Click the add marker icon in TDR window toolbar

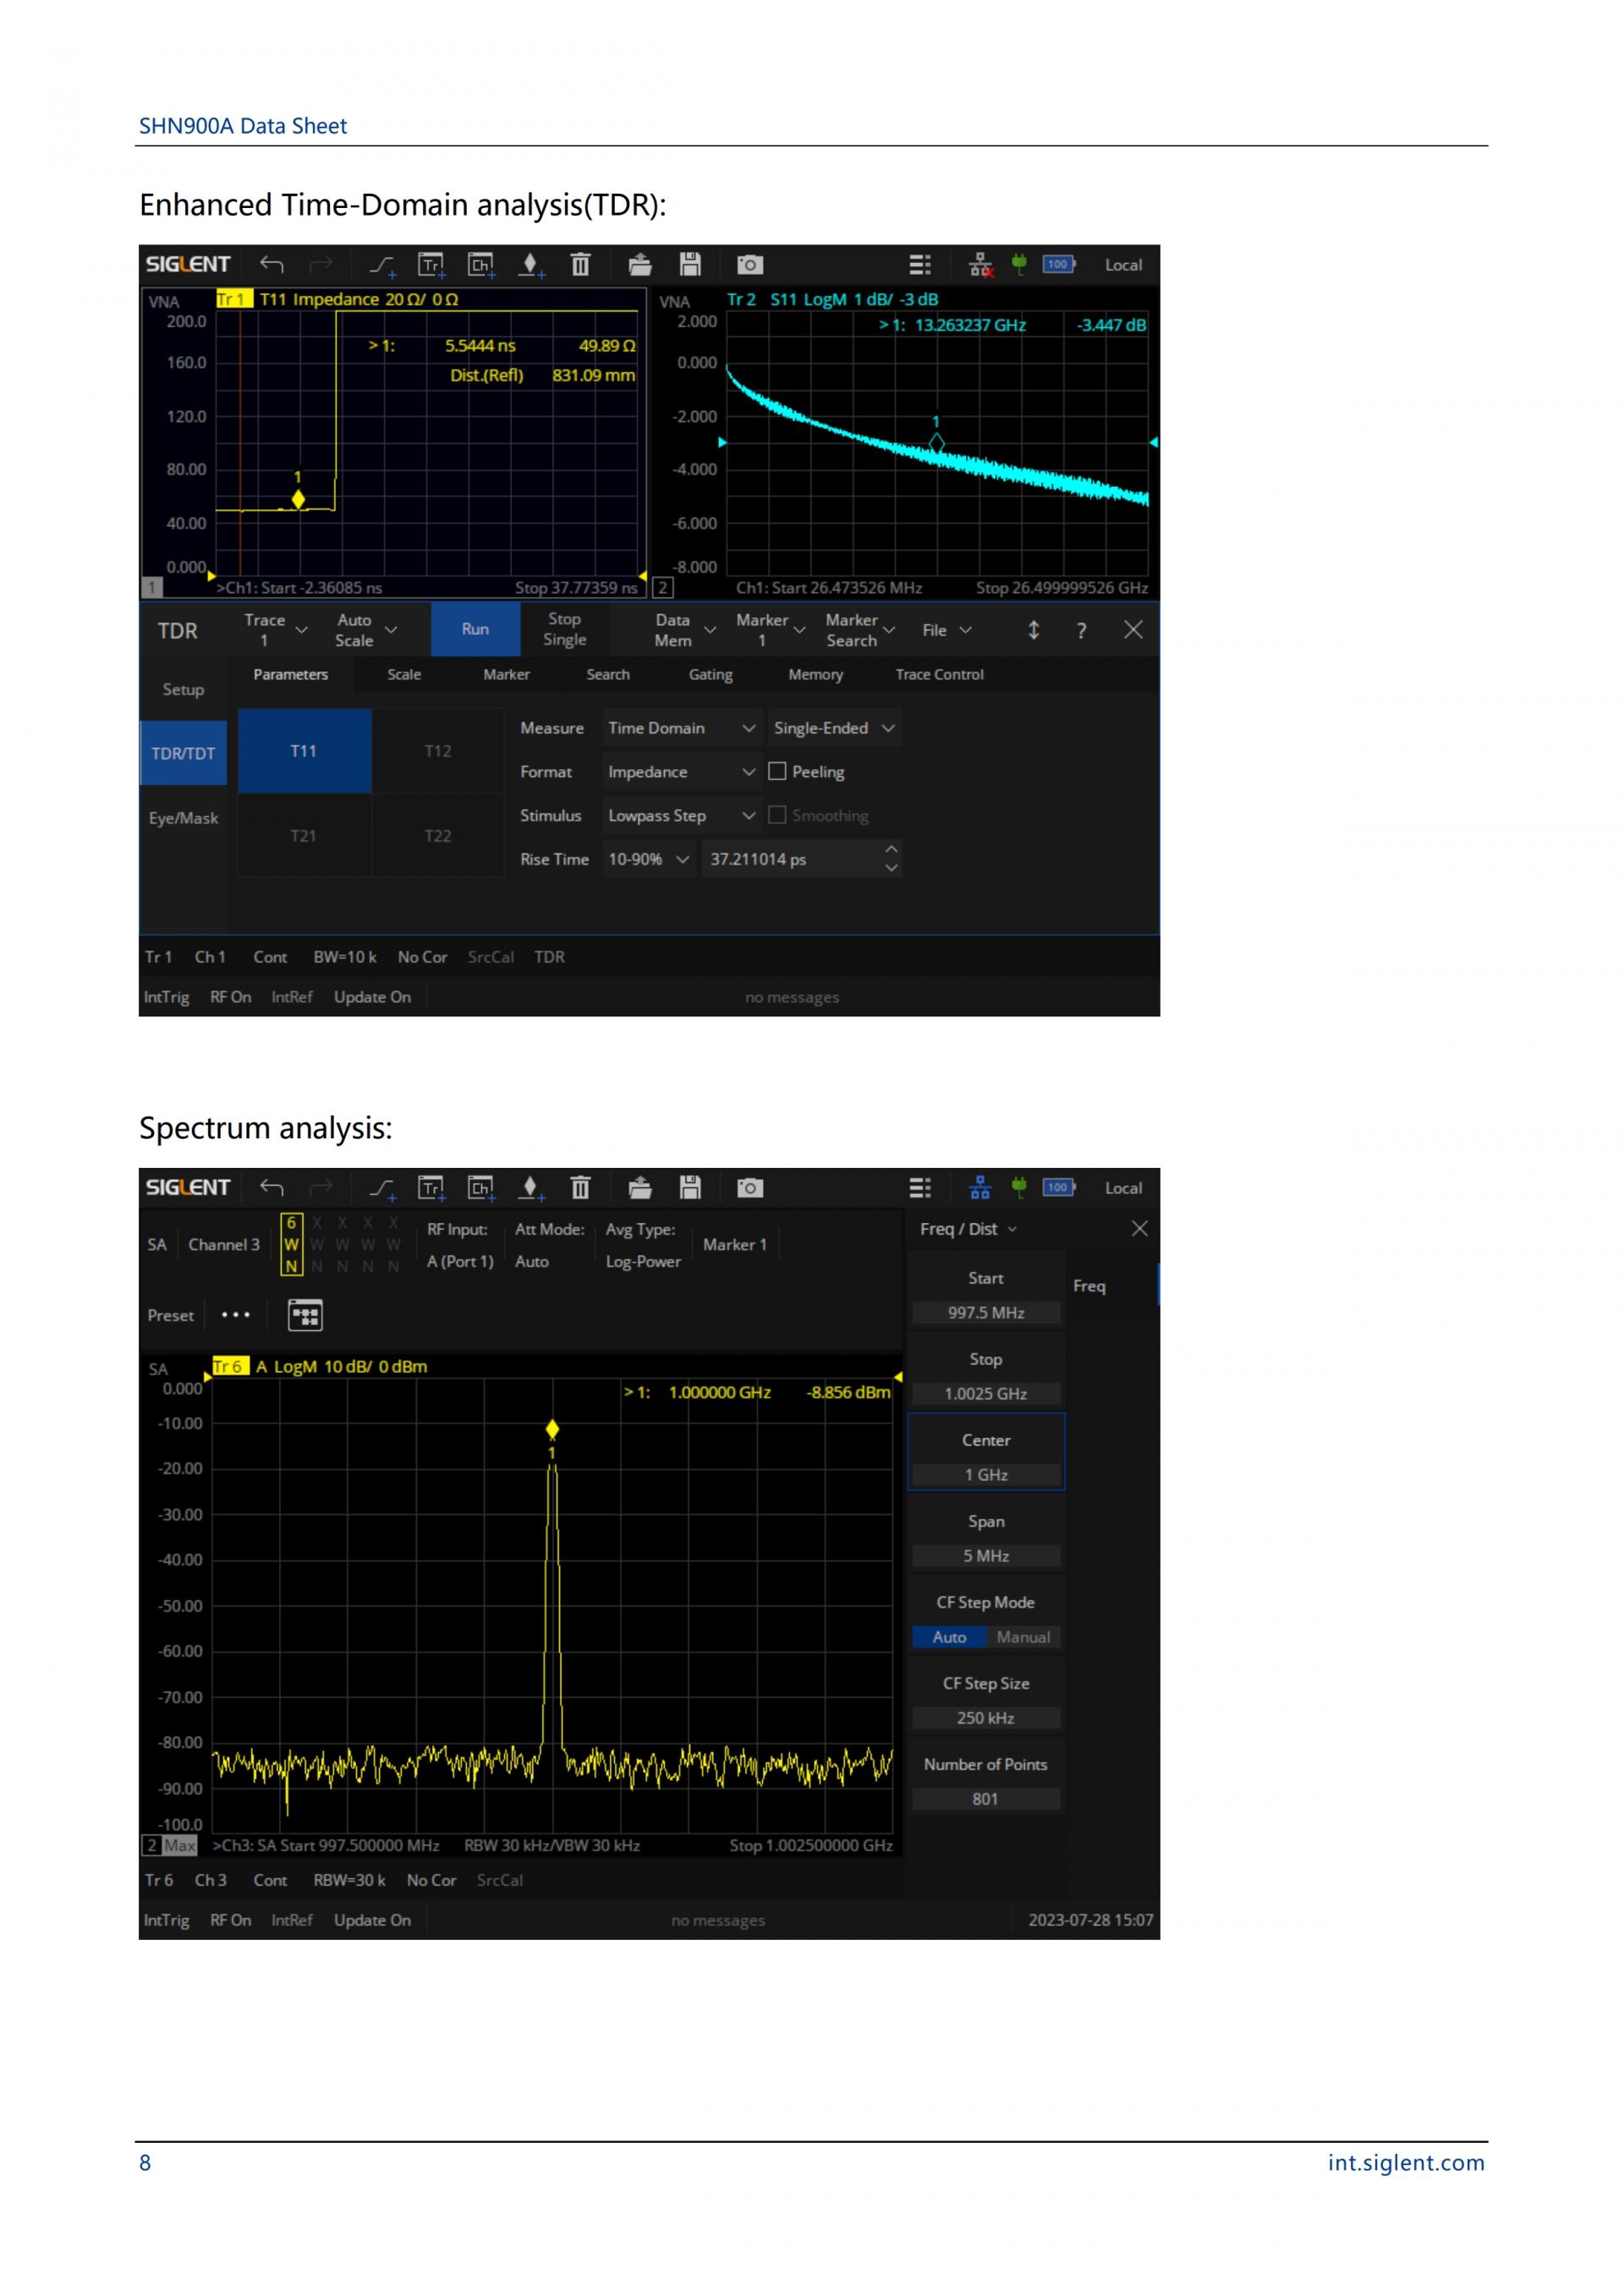pyautogui.click(x=531, y=265)
